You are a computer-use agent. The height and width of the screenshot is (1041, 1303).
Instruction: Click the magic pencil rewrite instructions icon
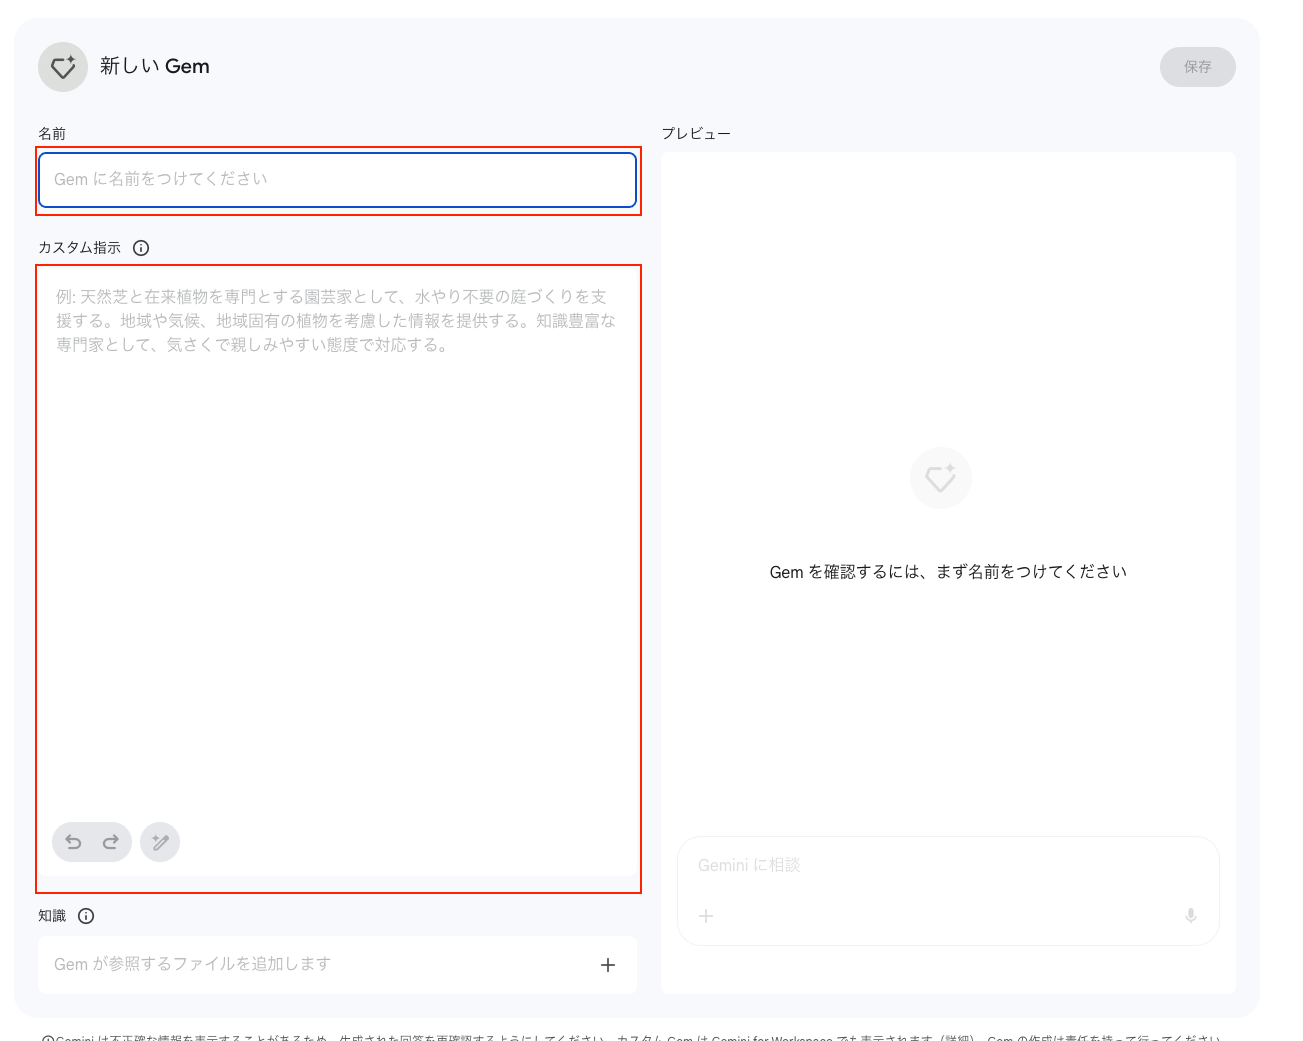(x=160, y=842)
